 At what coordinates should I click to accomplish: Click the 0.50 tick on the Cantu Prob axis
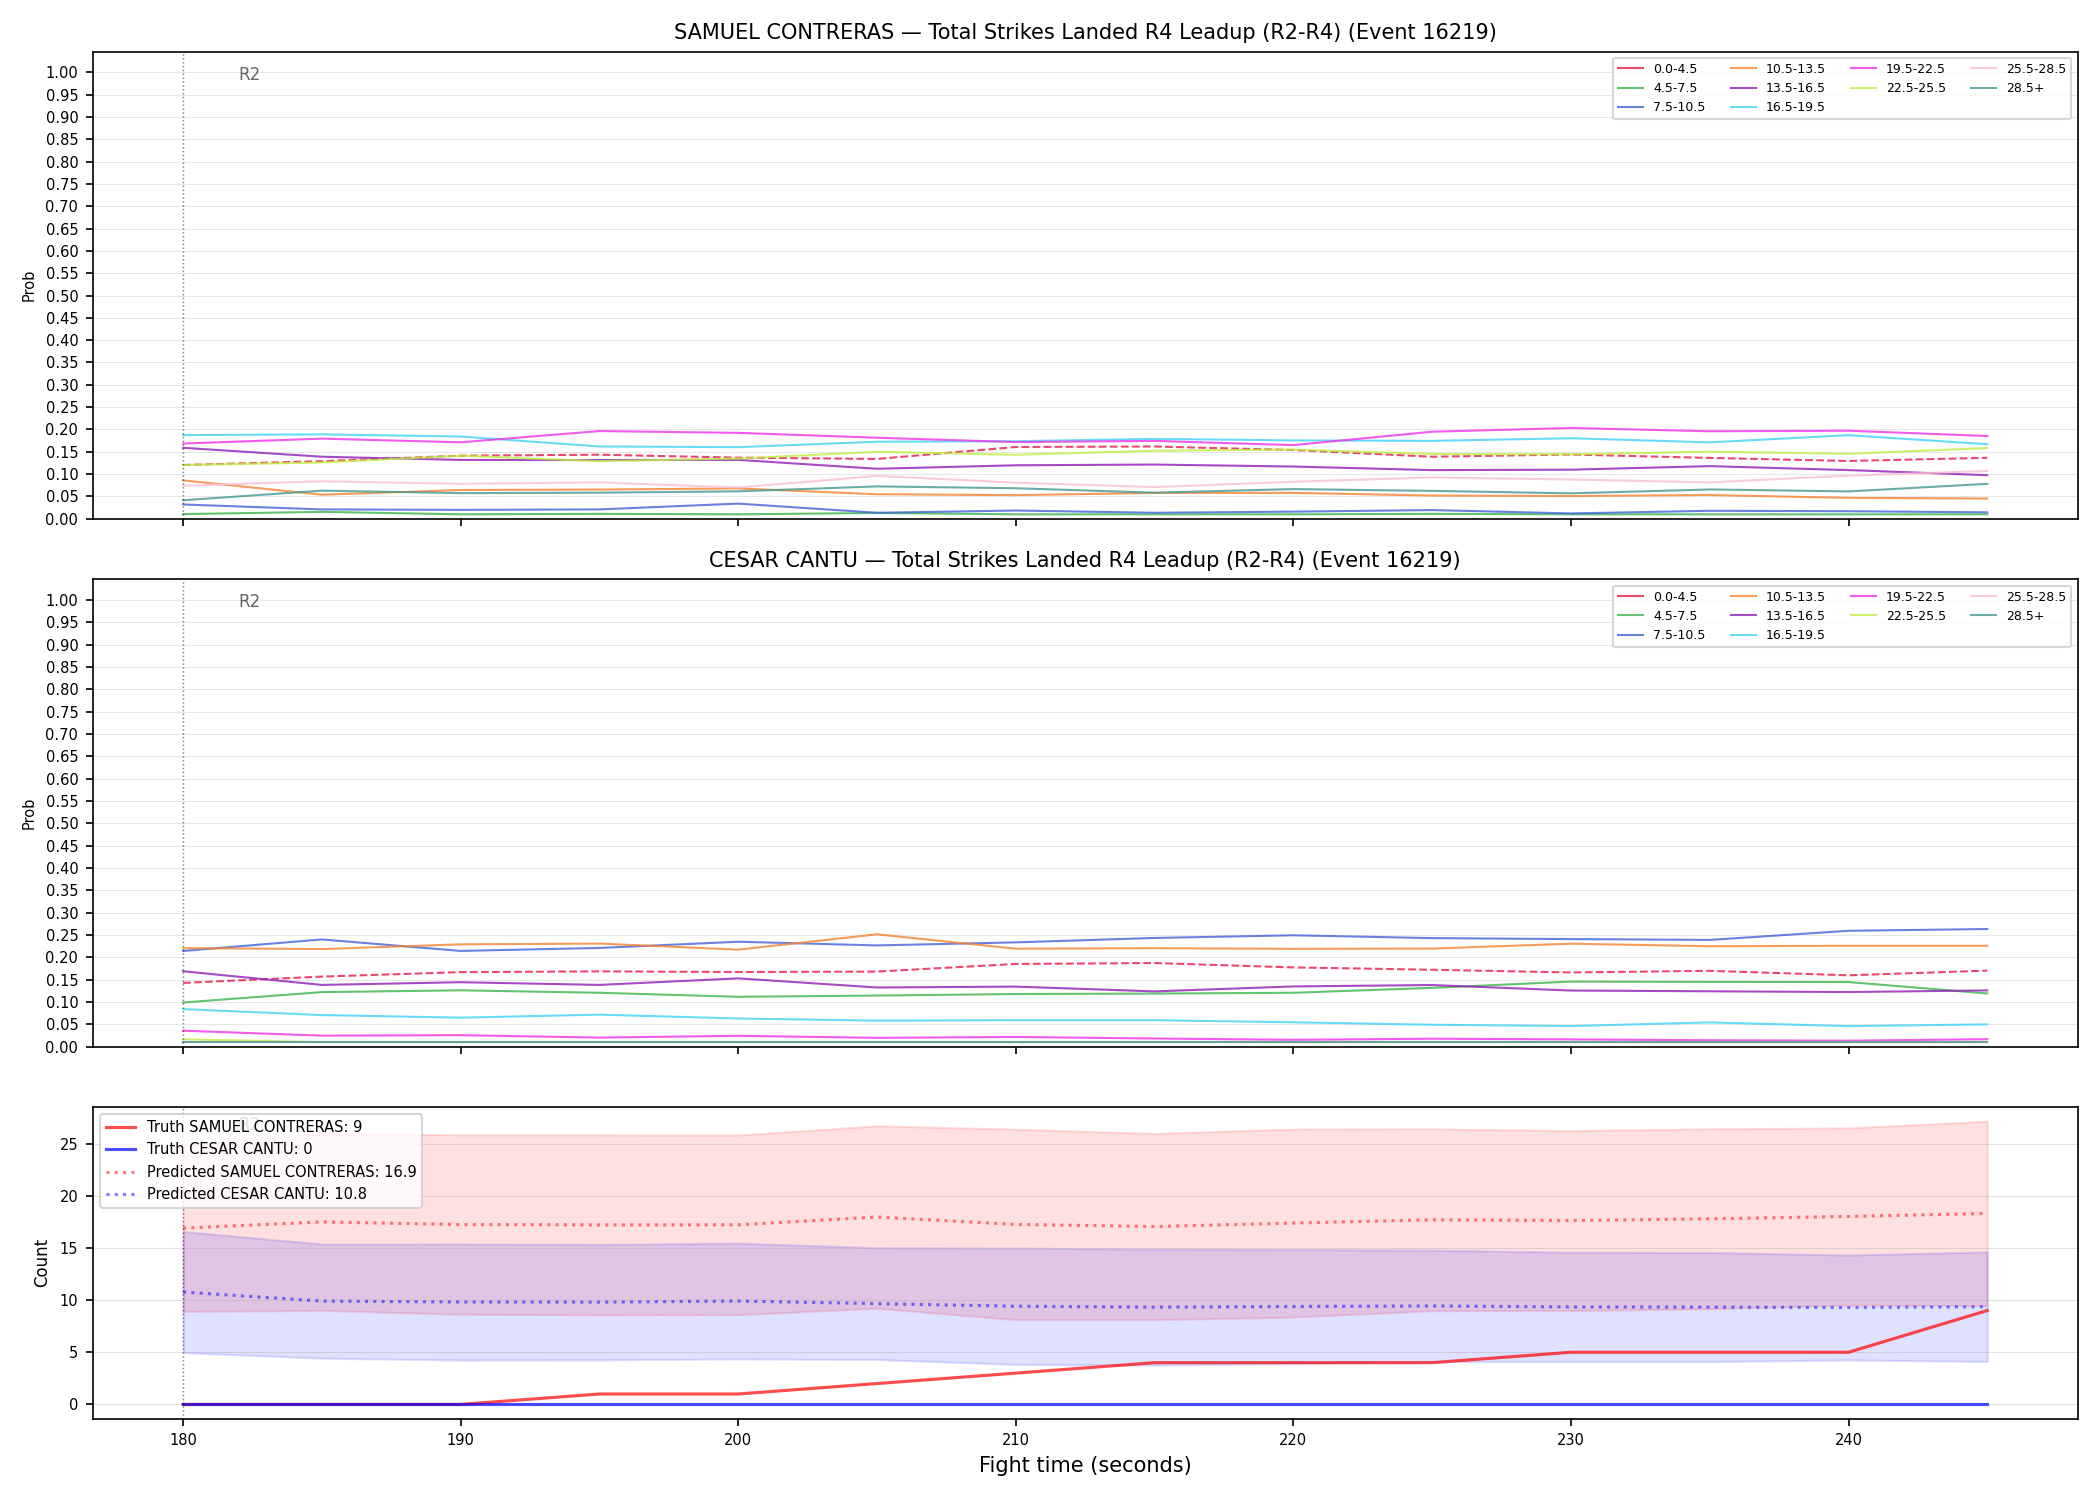tap(62, 824)
